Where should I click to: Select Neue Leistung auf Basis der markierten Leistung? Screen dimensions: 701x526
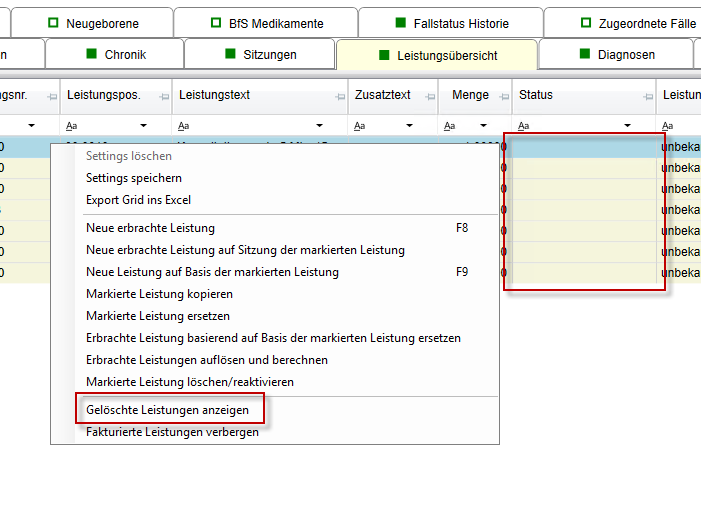[286, 272]
